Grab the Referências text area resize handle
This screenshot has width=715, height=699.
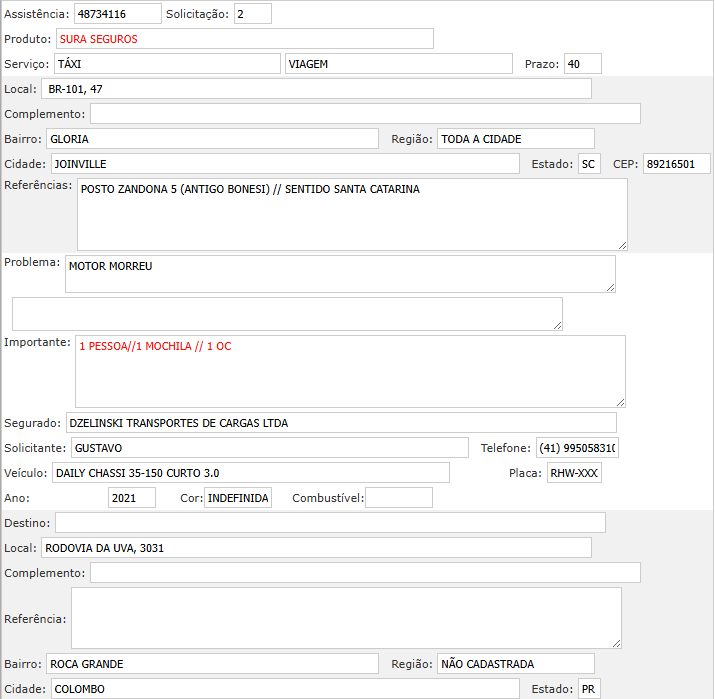tap(622, 245)
